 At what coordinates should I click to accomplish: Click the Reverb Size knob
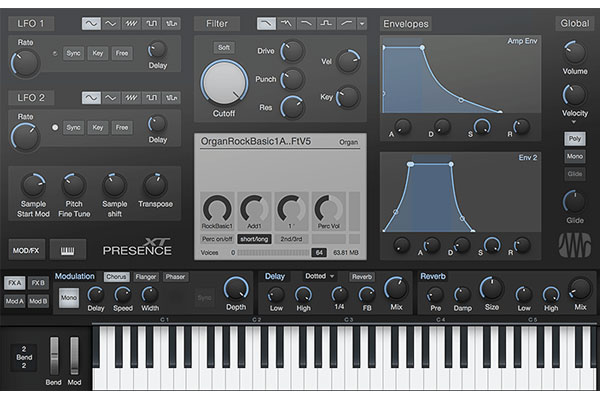[x=492, y=289]
